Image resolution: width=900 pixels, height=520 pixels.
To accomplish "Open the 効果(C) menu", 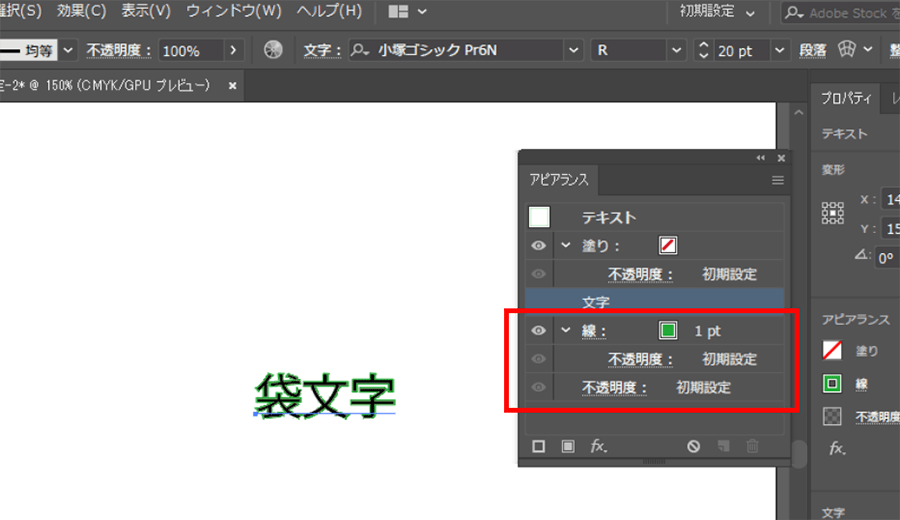I will point(82,11).
